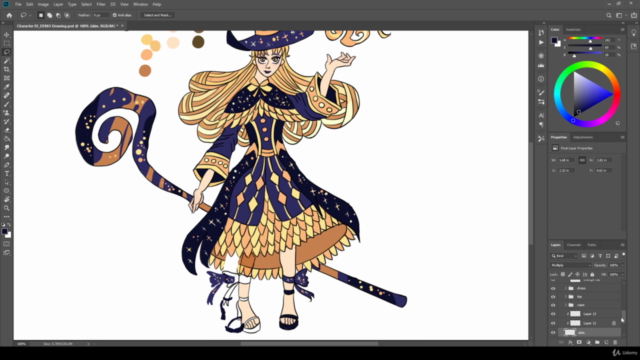Open the History panel icon
This screenshot has height=360, width=640.
(x=541, y=33)
